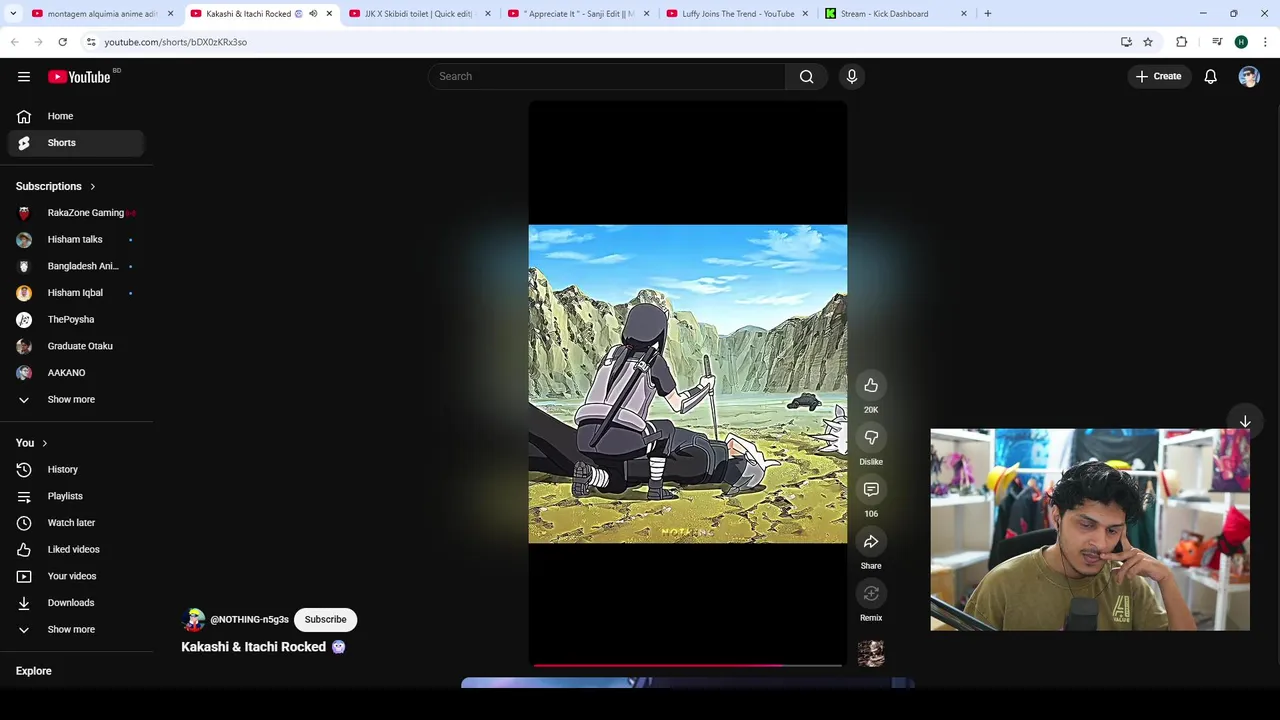The height and width of the screenshot is (720, 1280).
Task: Click the Subscribe button
Action: (x=325, y=619)
